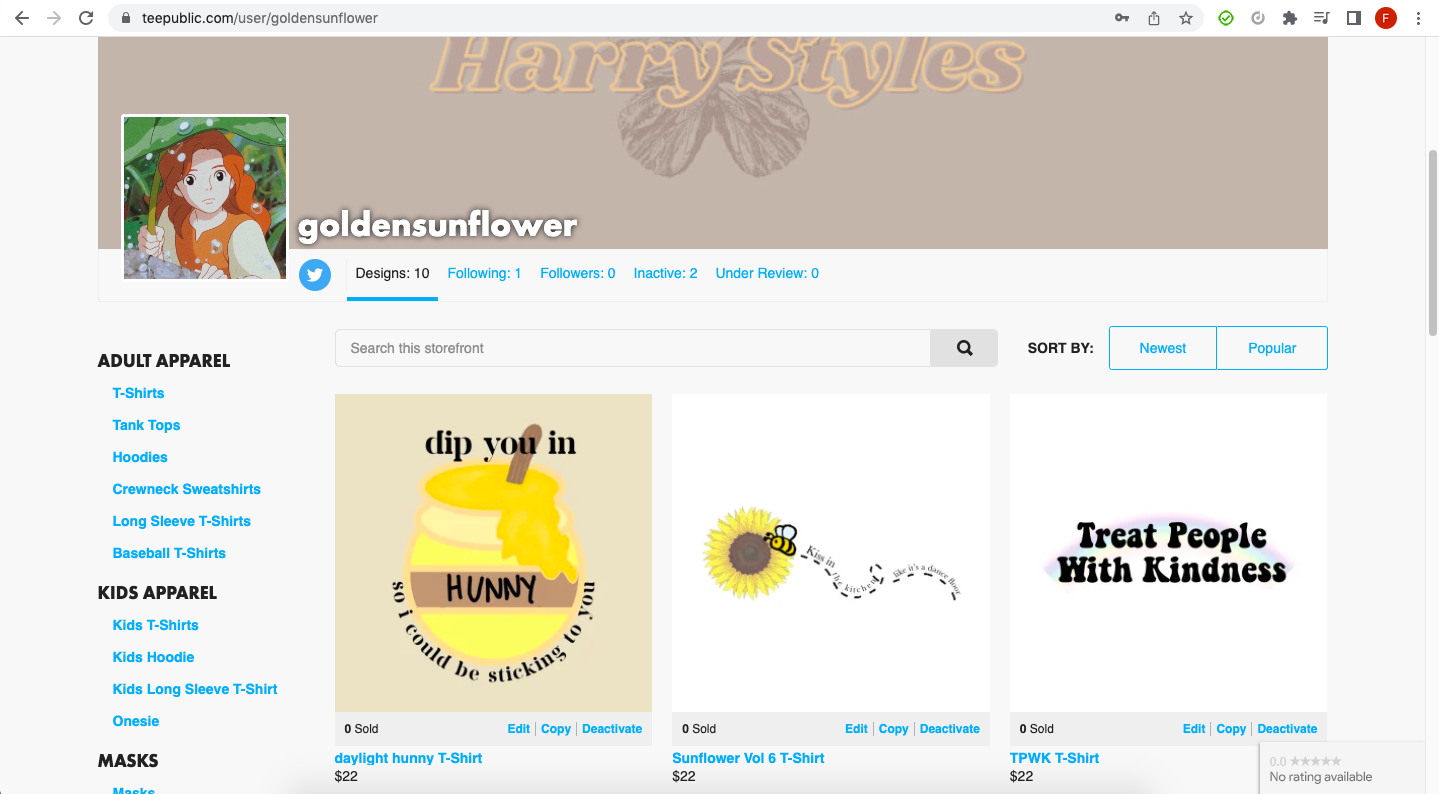This screenshot has height=794, width=1439.
Task: Open the Crewneck Sweatshirts category
Action: 187,489
